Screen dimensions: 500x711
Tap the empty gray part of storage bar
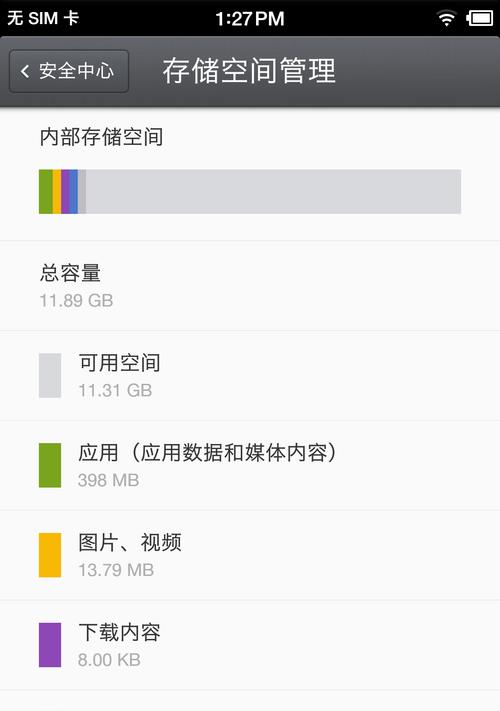point(273,191)
